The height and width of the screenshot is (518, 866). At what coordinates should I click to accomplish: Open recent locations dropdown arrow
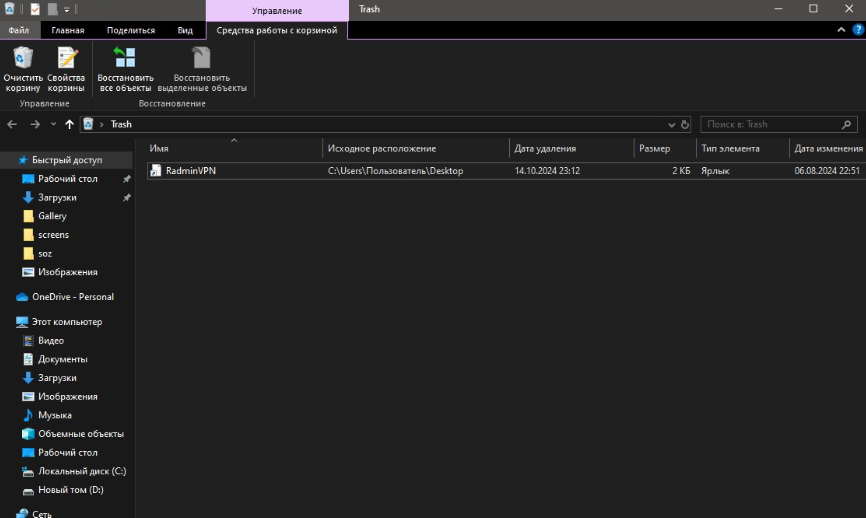pos(52,125)
